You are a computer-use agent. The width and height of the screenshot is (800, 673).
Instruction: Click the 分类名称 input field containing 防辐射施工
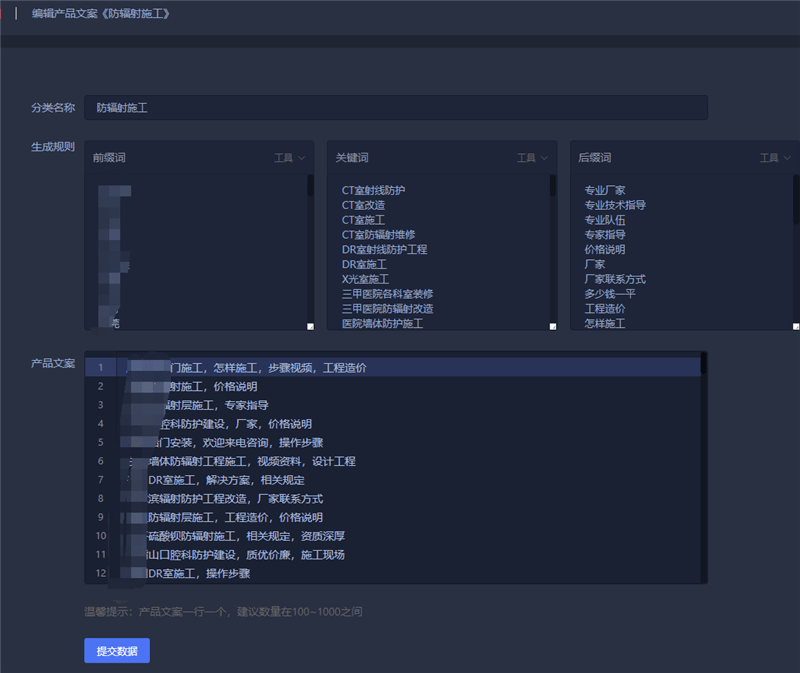pyautogui.click(x=396, y=108)
